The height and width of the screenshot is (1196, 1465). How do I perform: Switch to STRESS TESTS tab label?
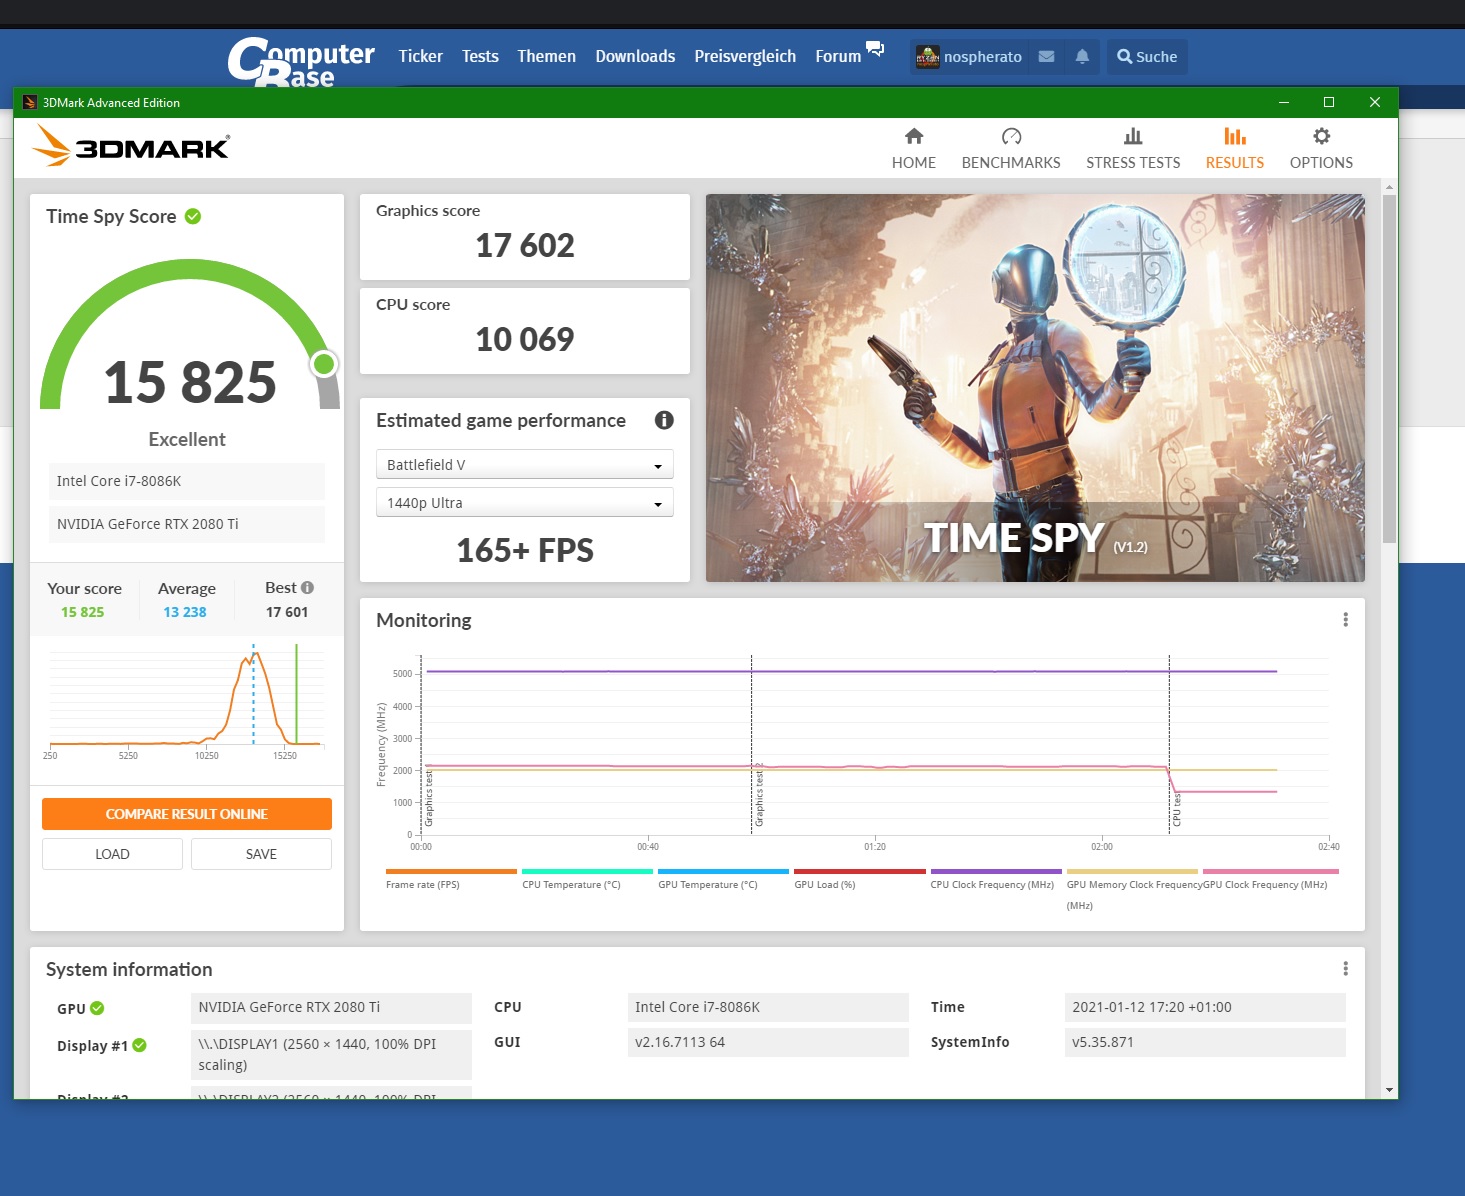(1133, 163)
